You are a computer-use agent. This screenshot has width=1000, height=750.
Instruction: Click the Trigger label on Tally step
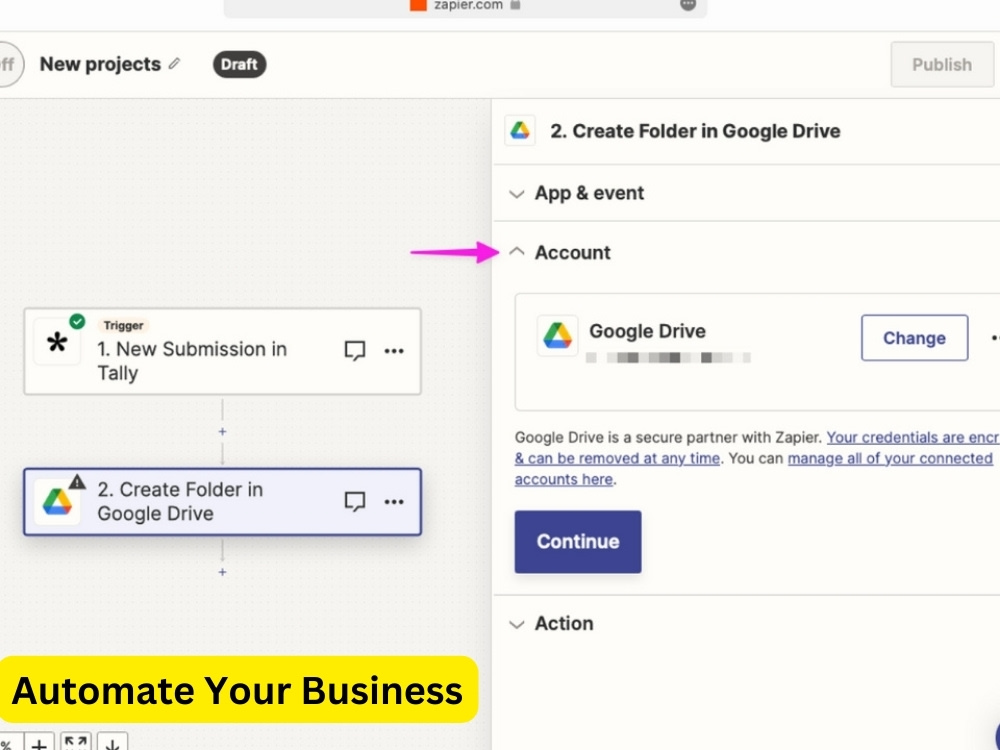point(123,325)
